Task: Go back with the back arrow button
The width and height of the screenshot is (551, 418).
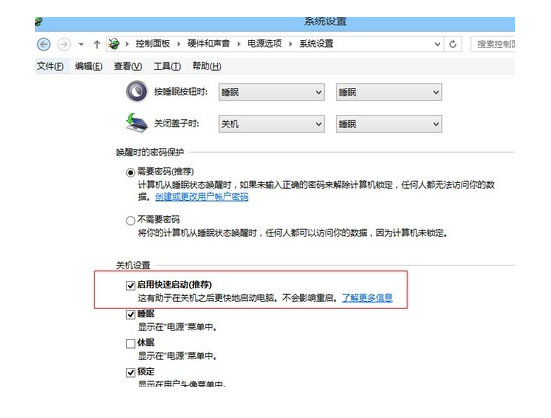Action: [x=44, y=44]
